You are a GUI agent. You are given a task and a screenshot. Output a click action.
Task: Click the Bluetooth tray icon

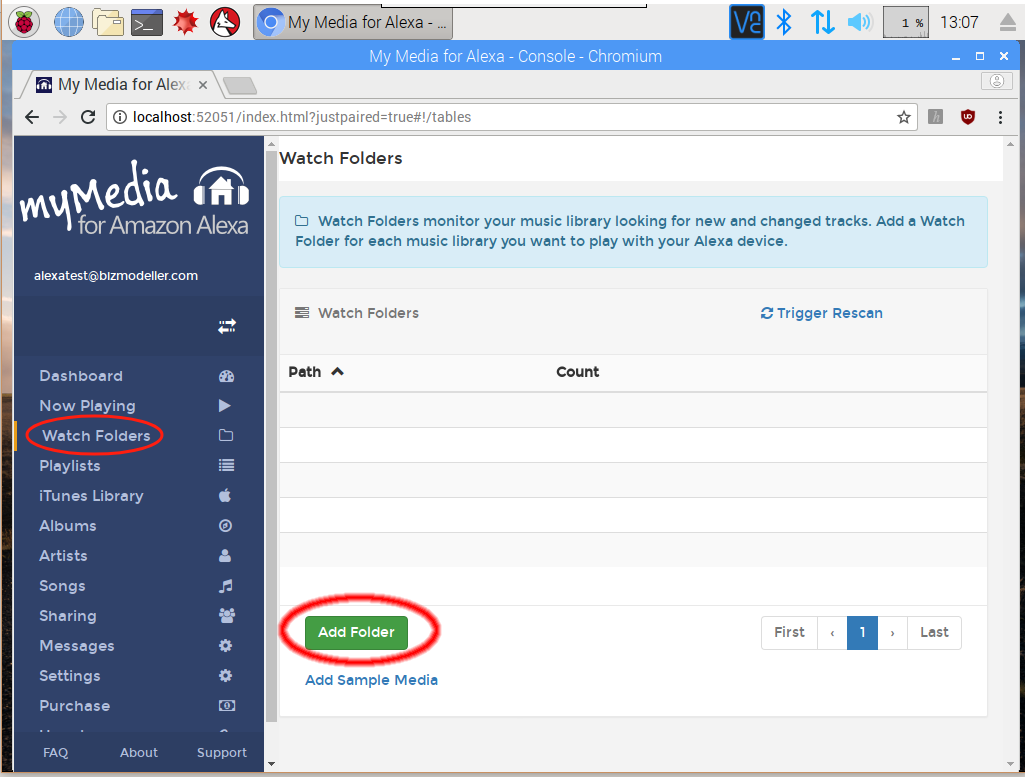coord(784,22)
